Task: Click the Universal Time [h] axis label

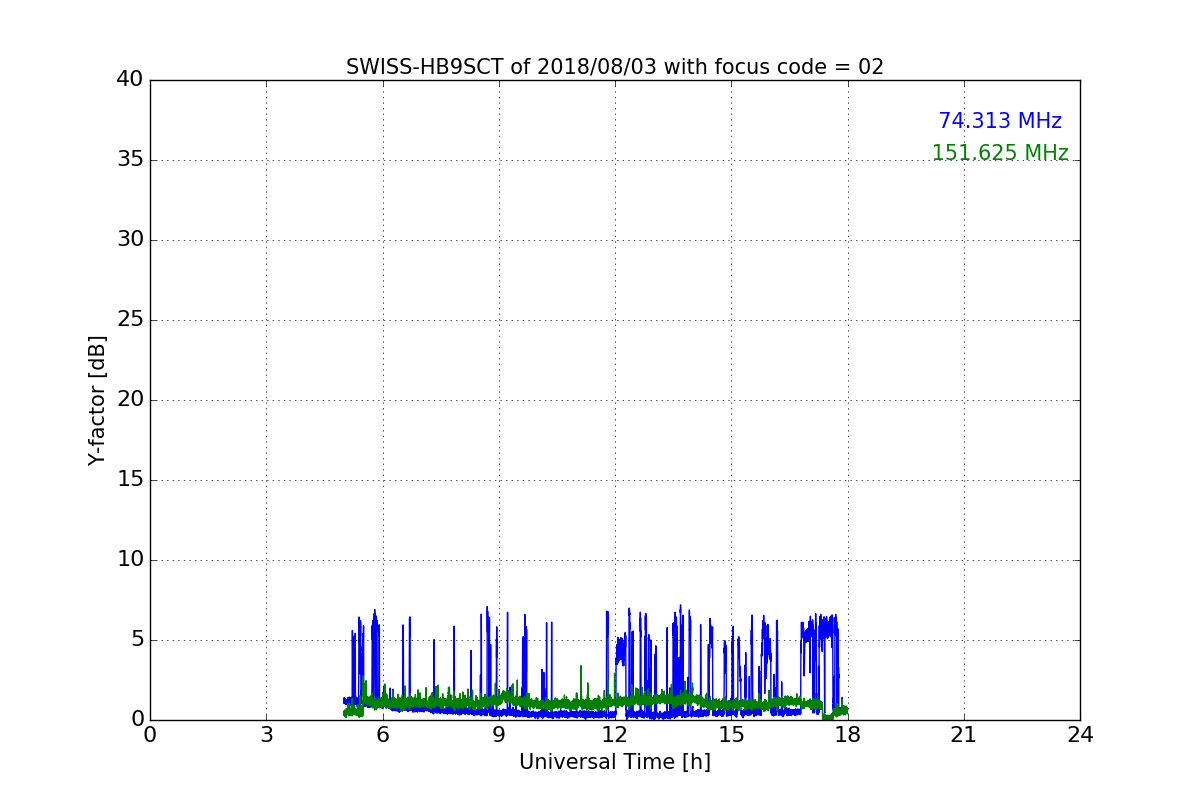Action: pos(615,762)
